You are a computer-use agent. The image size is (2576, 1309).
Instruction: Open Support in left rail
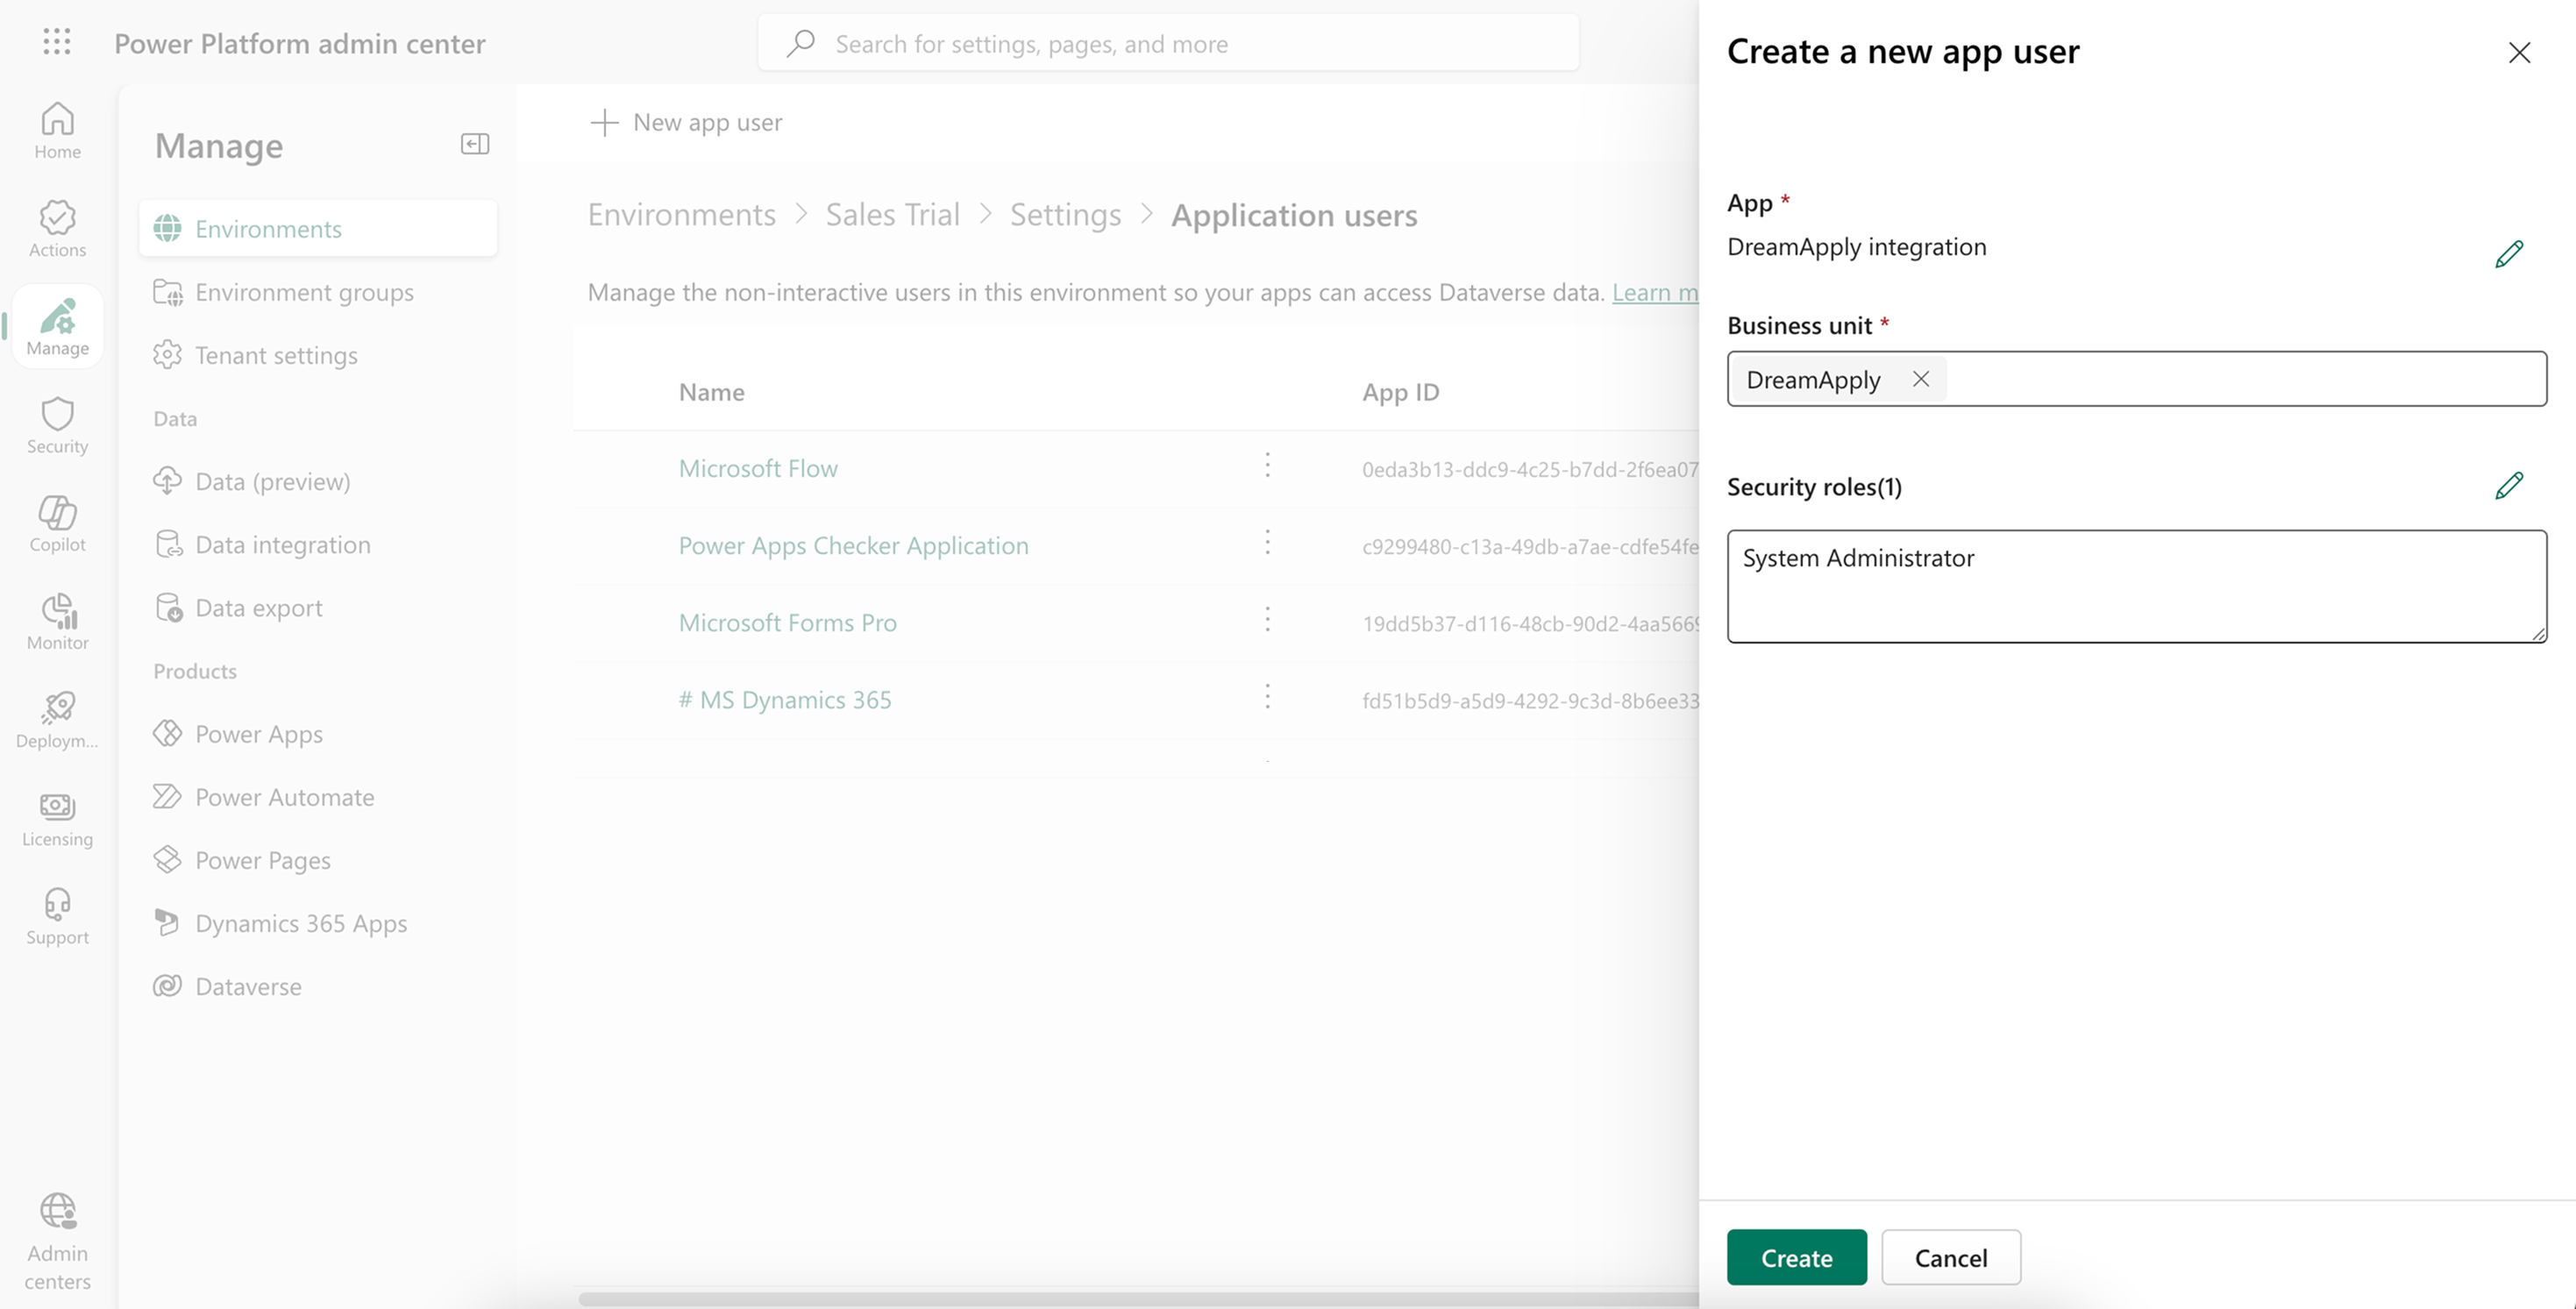pos(57,915)
